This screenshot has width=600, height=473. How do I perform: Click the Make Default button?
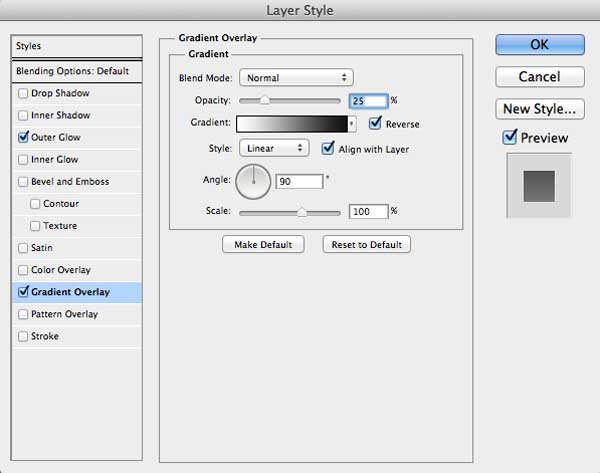[263, 245]
